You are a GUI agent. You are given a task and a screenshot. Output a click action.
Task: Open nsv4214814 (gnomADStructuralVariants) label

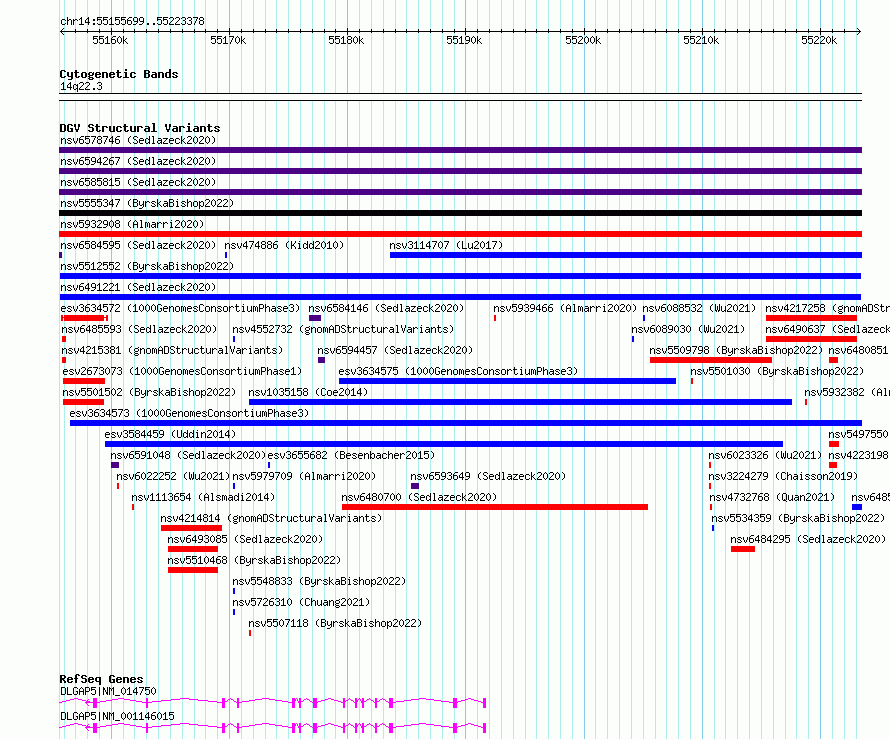[271, 518]
